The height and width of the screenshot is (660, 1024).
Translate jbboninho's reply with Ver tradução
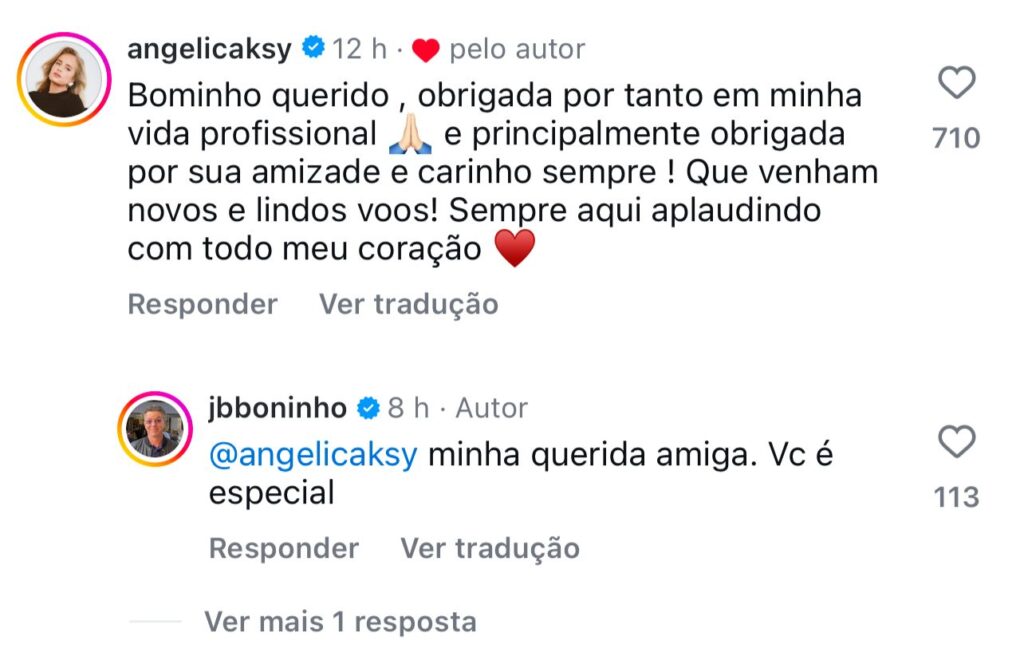point(490,548)
